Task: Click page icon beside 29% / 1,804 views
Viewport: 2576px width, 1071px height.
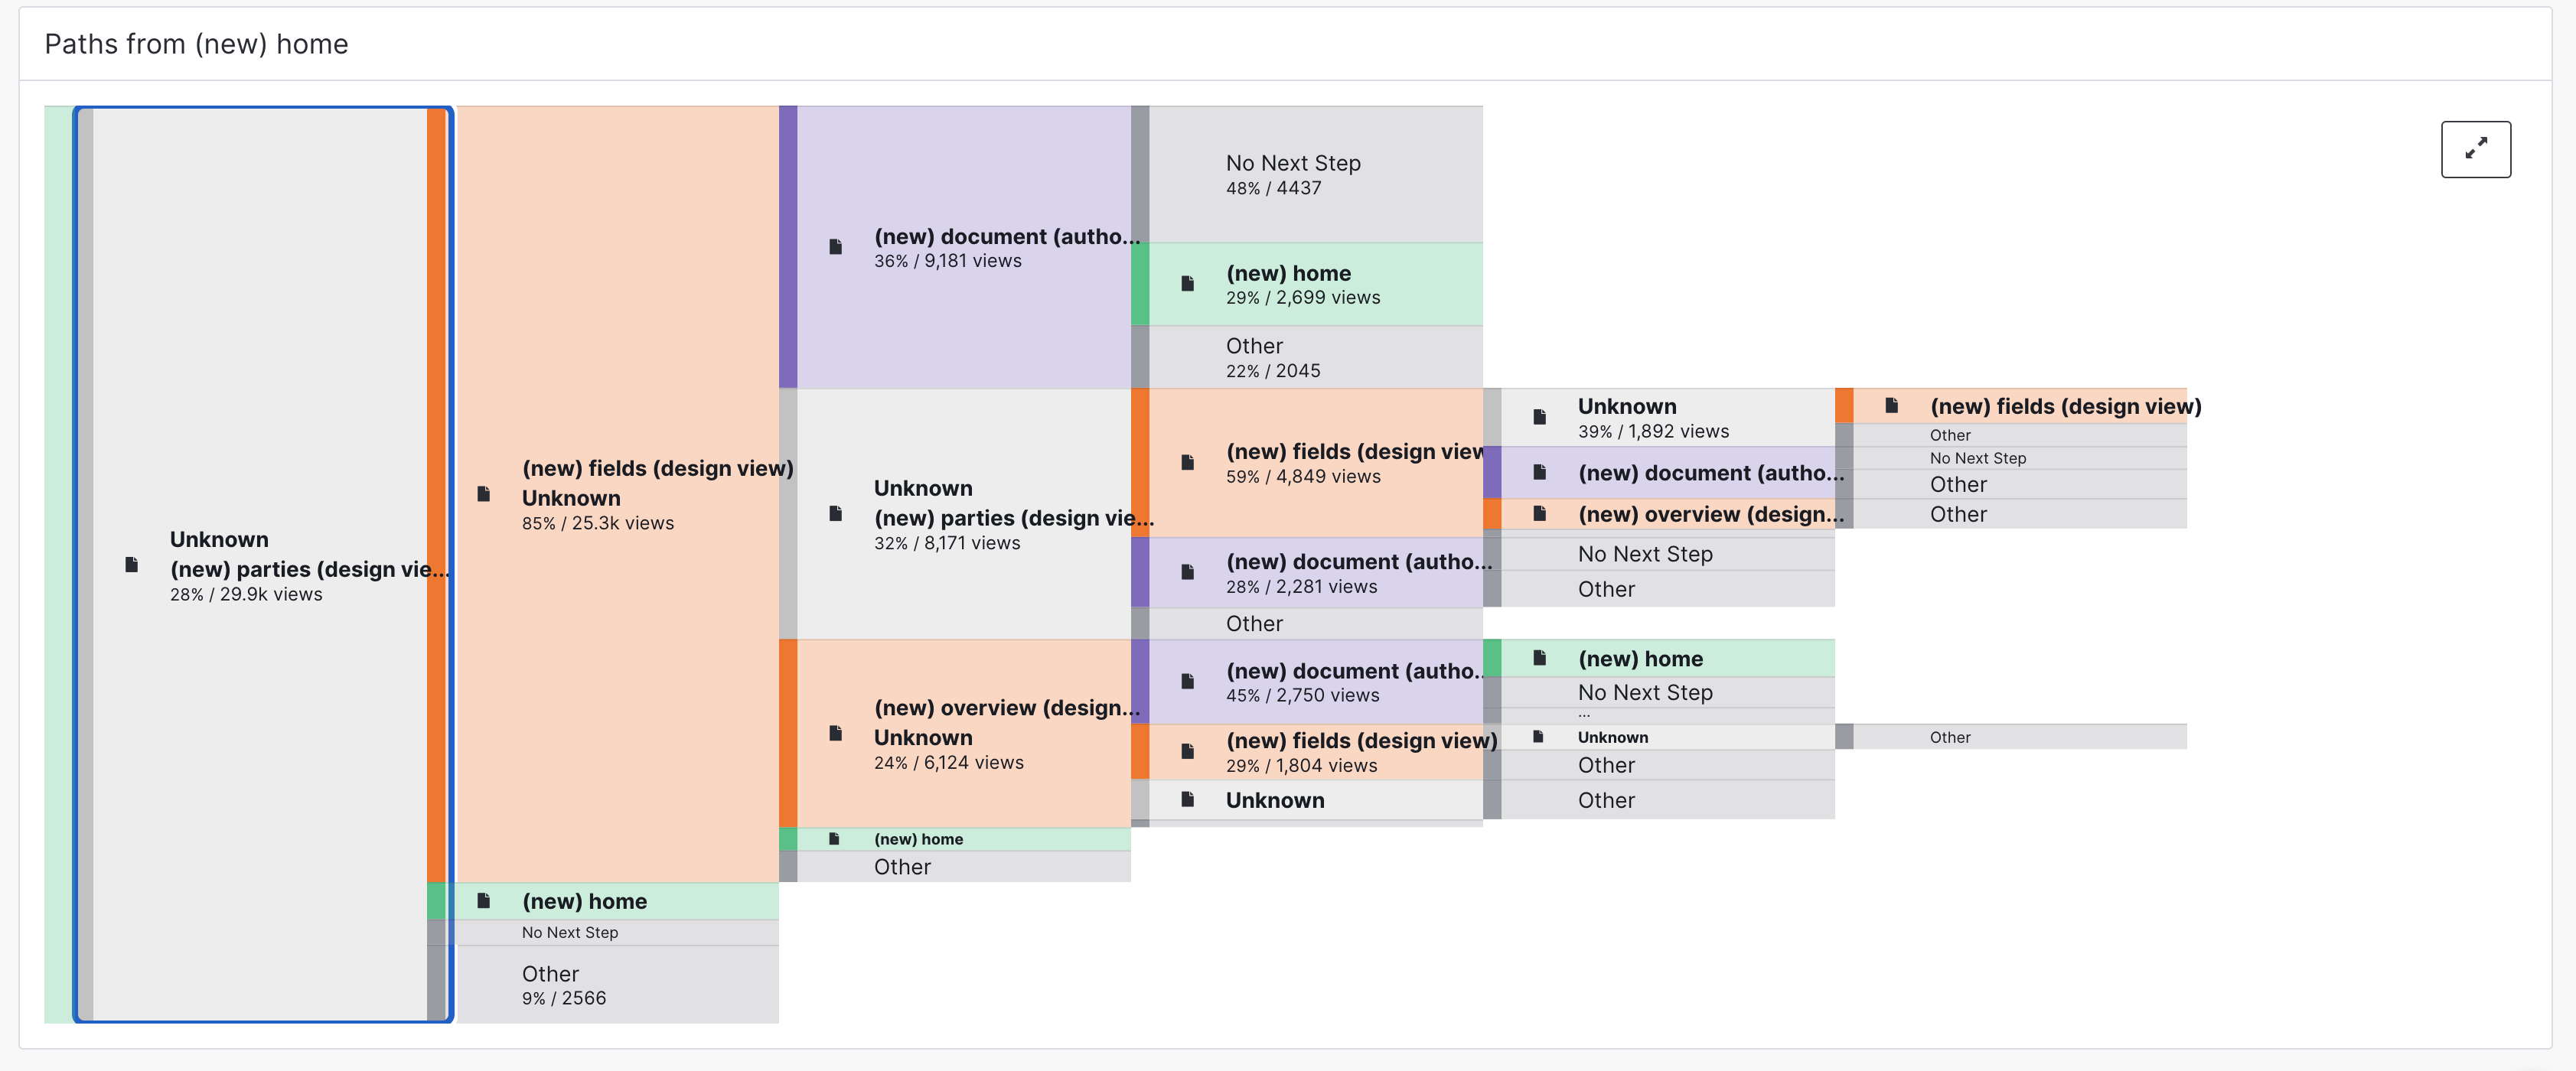Action: coord(1188,752)
